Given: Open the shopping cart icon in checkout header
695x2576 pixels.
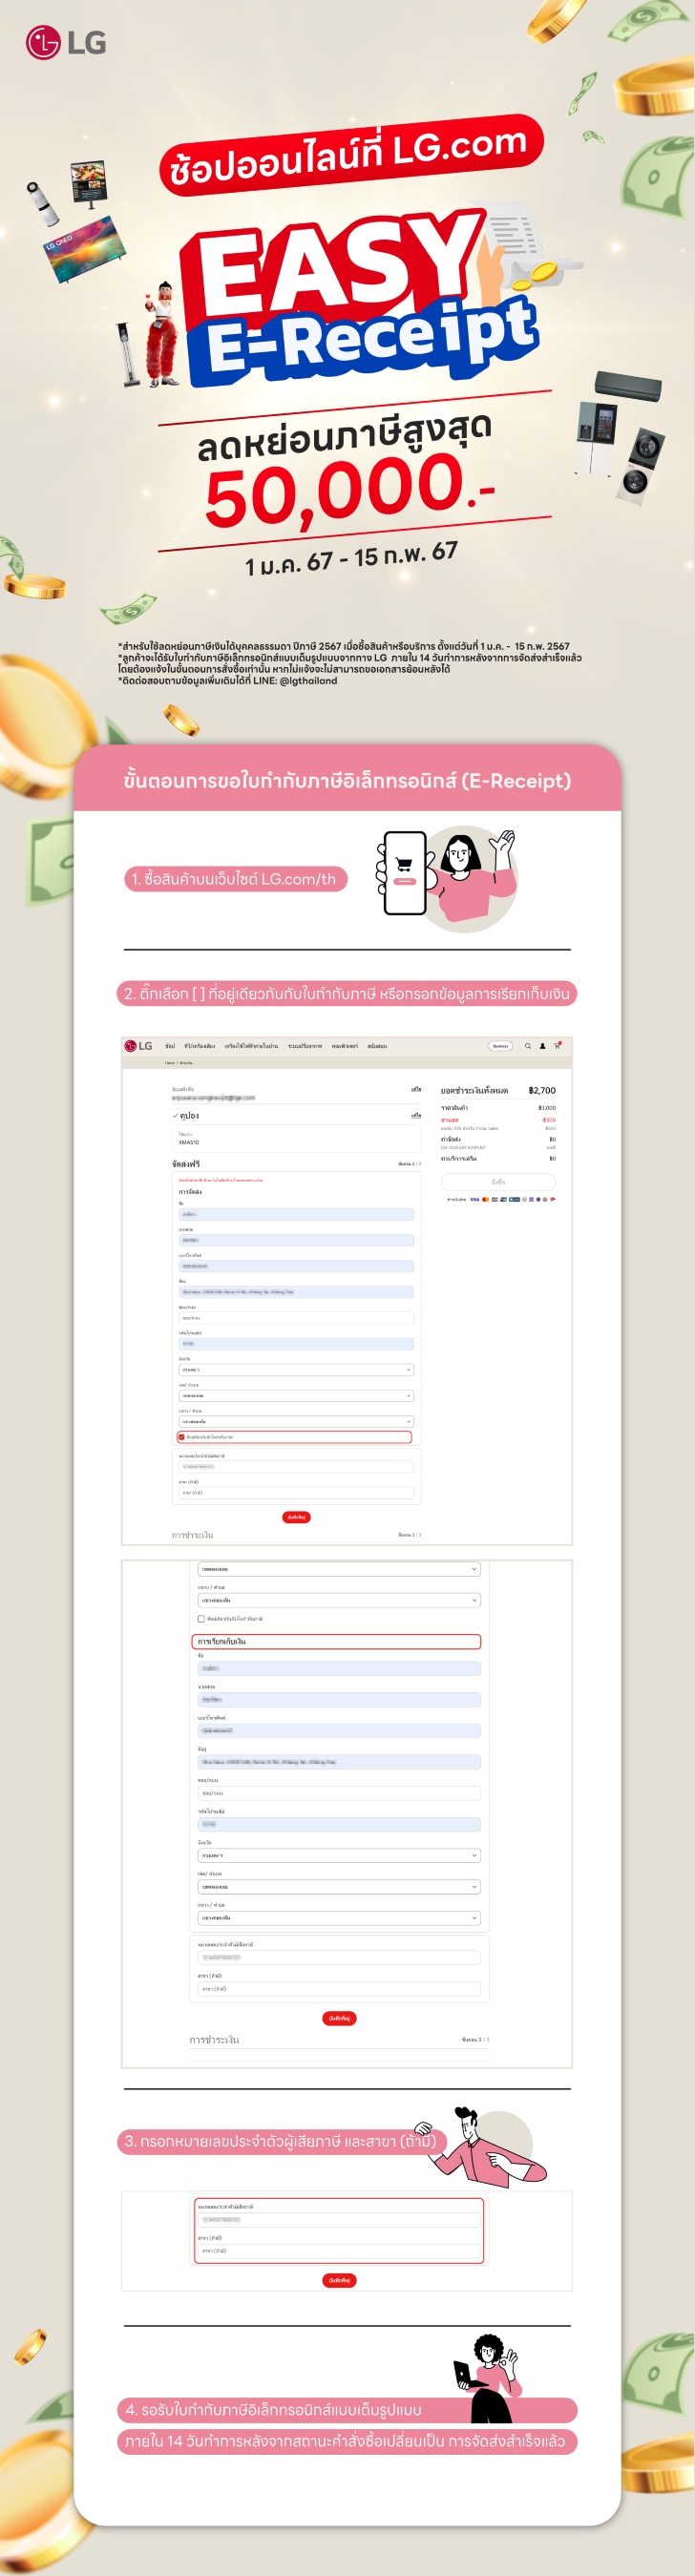Looking at the screenshot, I should click(558, 1046).
